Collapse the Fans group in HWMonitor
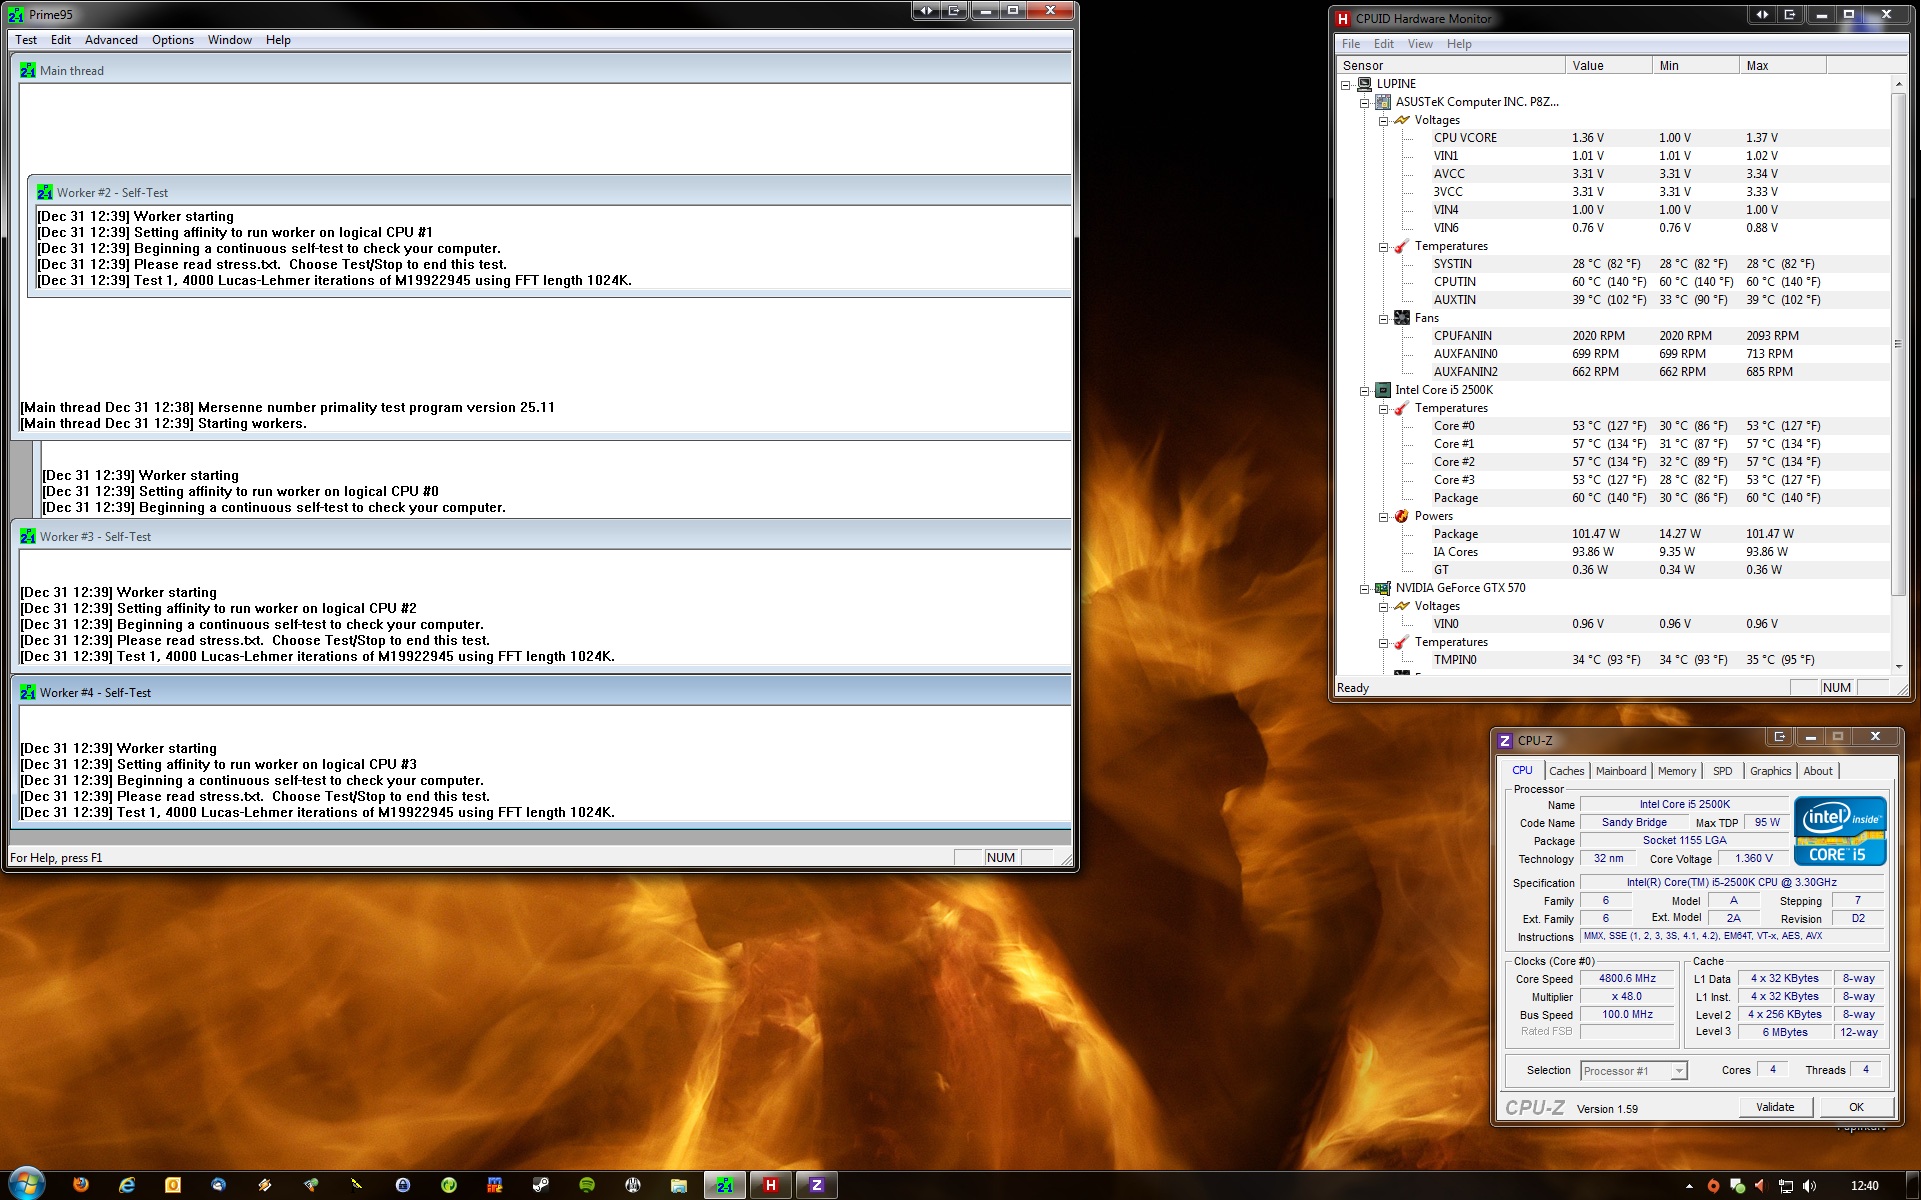 point(1384,318)
